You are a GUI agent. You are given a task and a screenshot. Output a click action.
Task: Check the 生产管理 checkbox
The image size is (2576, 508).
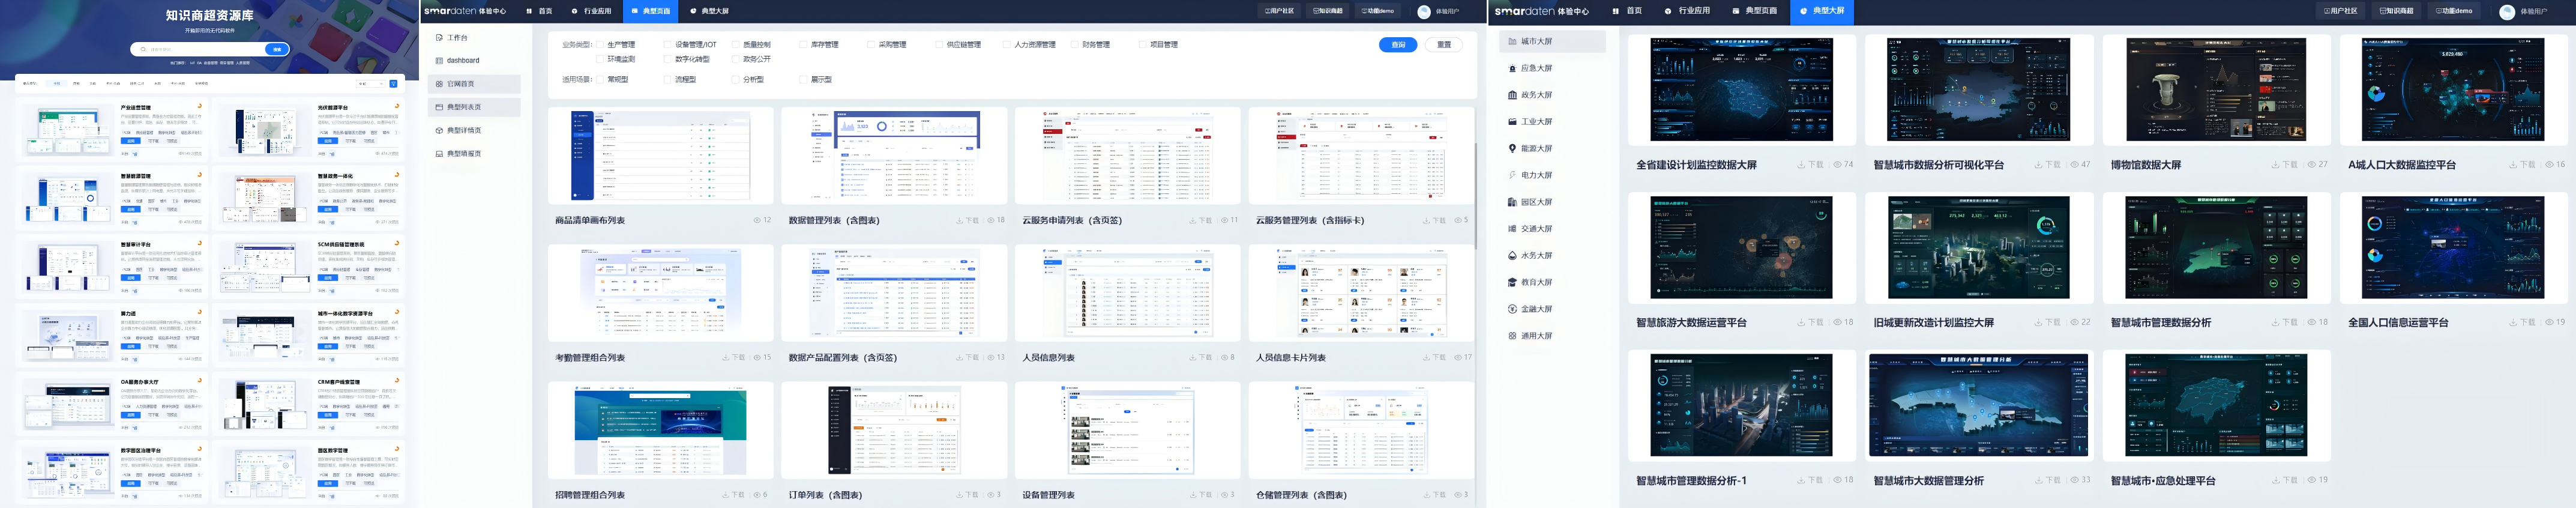click(600, 45)
